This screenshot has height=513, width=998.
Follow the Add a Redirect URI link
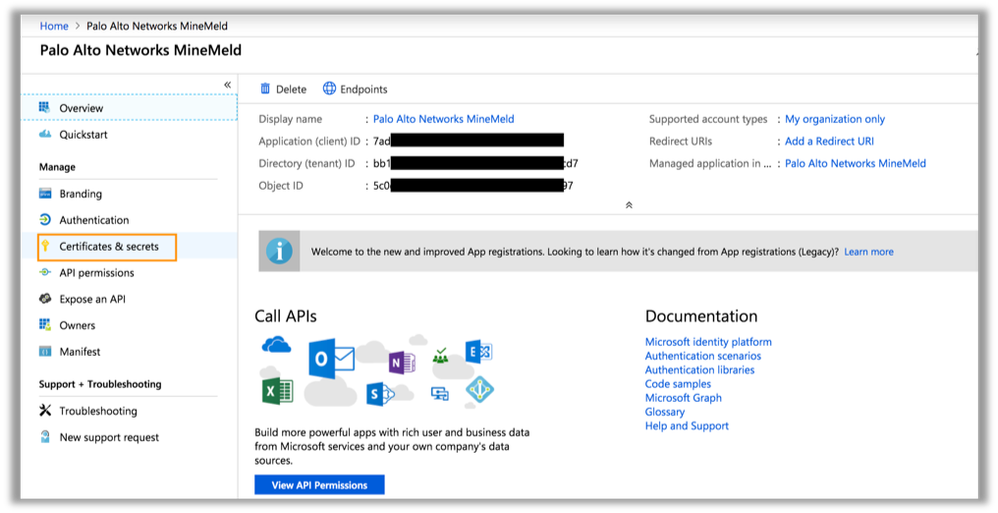click(x=829, y=141)
